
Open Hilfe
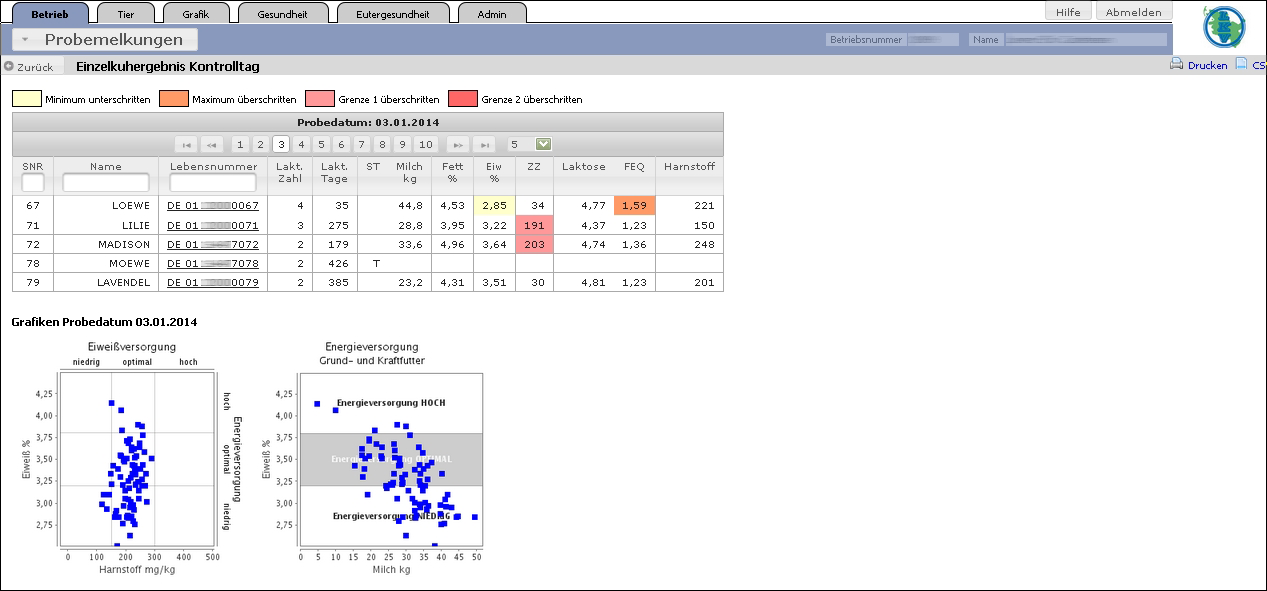coord(1068,12)
